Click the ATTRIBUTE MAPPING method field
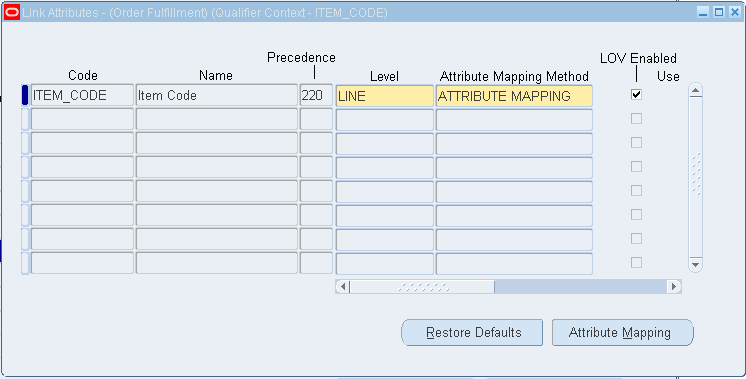The height and width of the screenshot is (379, 746). 514,96
